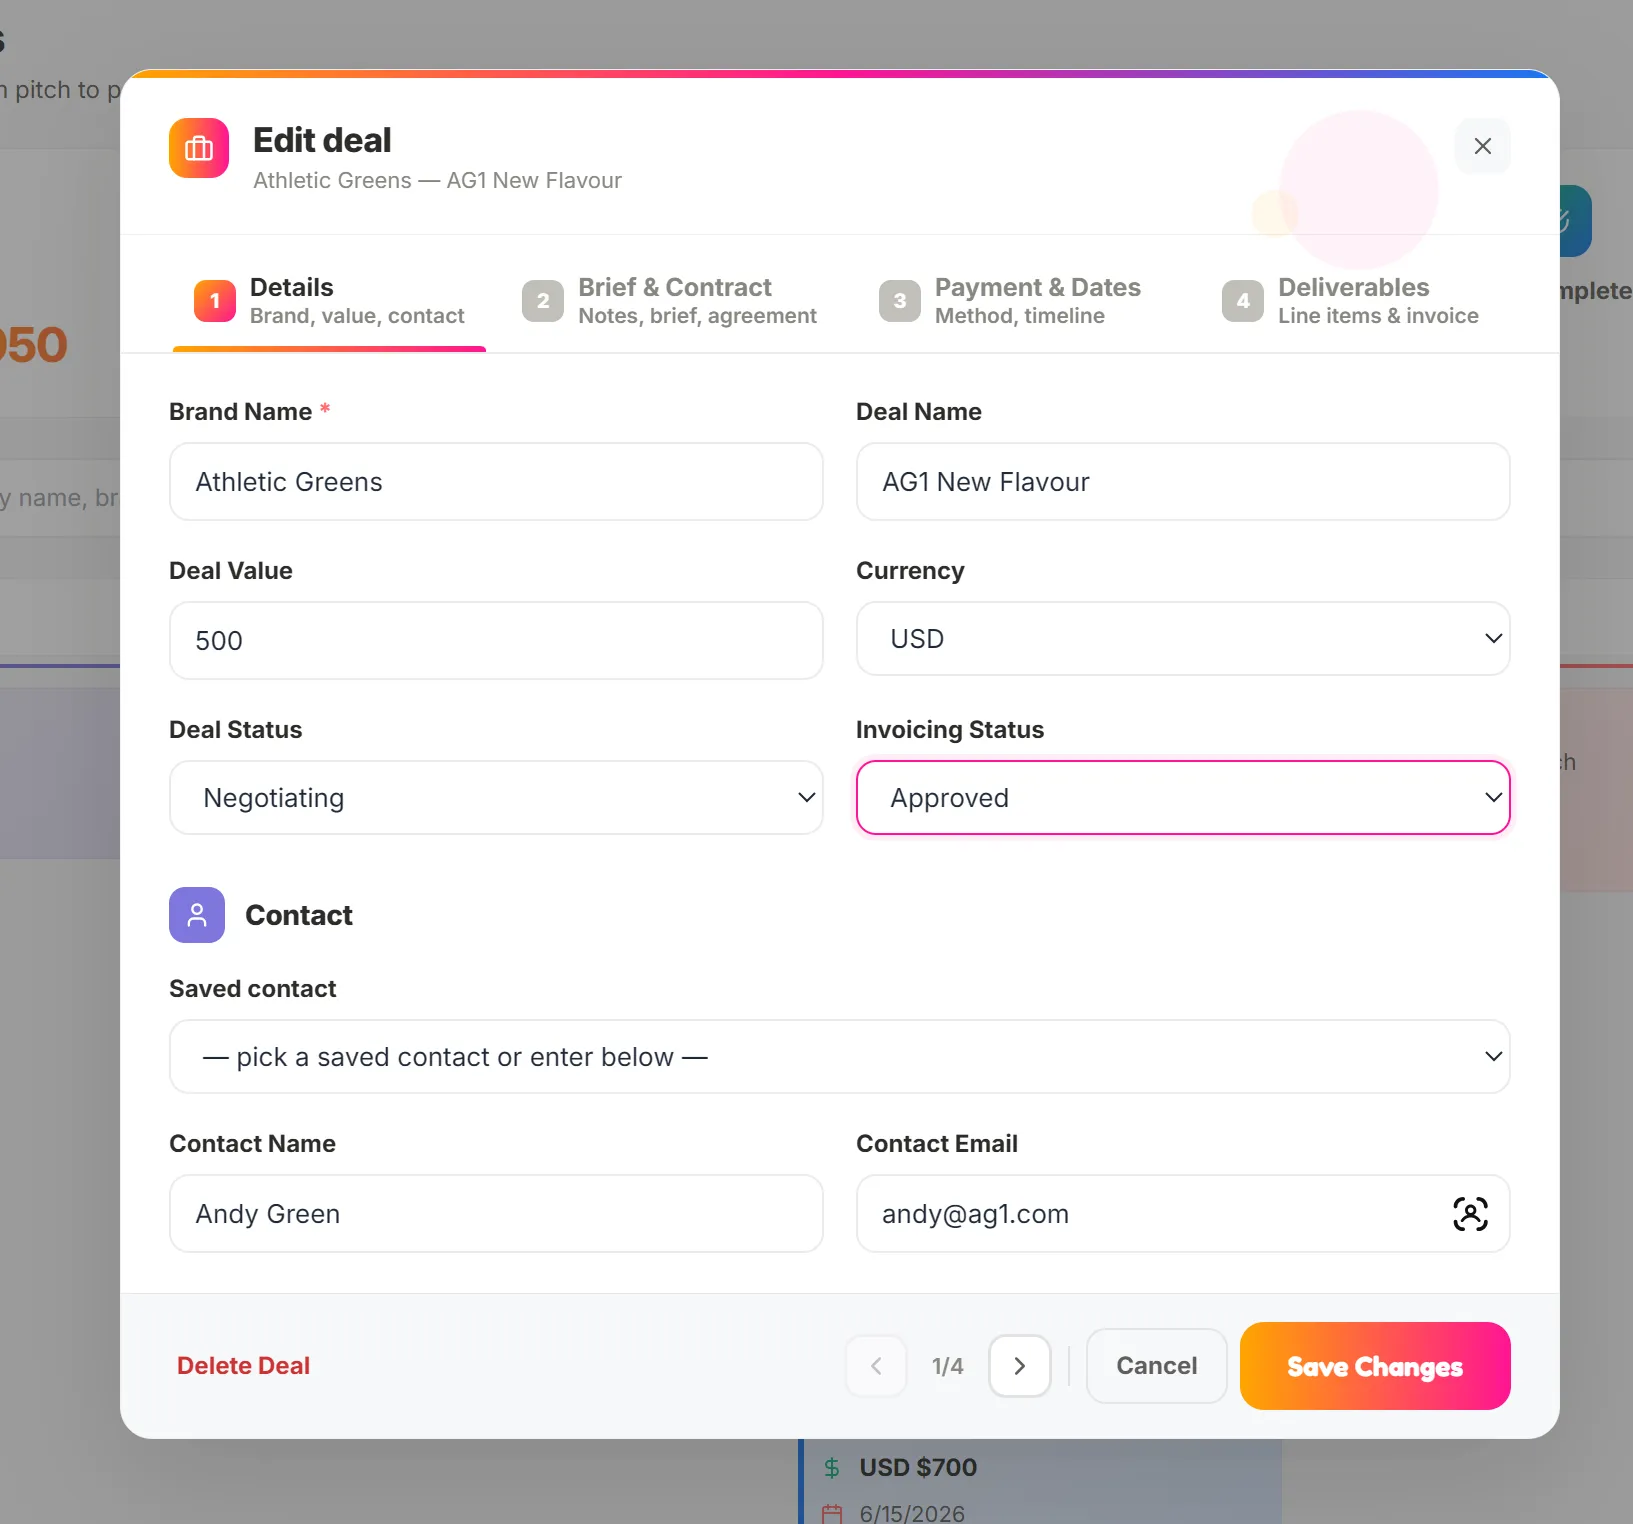Click the 'Athletic Greens — AG1 New Flavour' subtitle

pyautogui.click(x=437, y=180)
